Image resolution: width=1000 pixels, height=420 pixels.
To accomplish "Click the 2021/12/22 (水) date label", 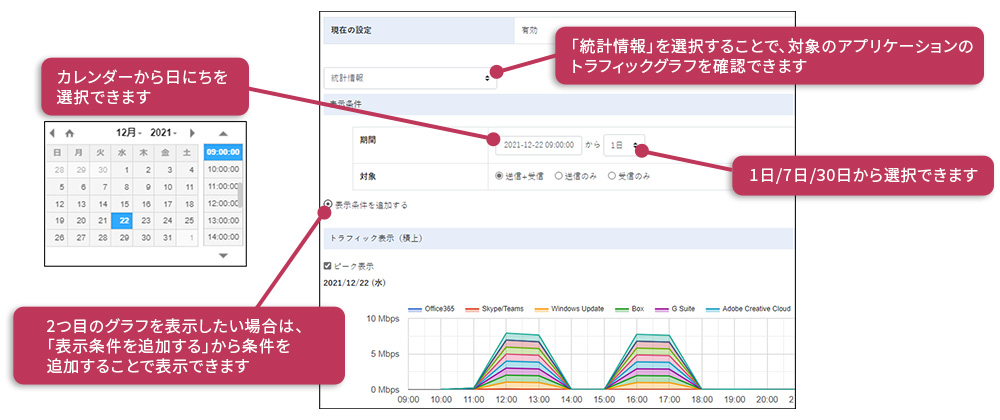I will 355,282.
